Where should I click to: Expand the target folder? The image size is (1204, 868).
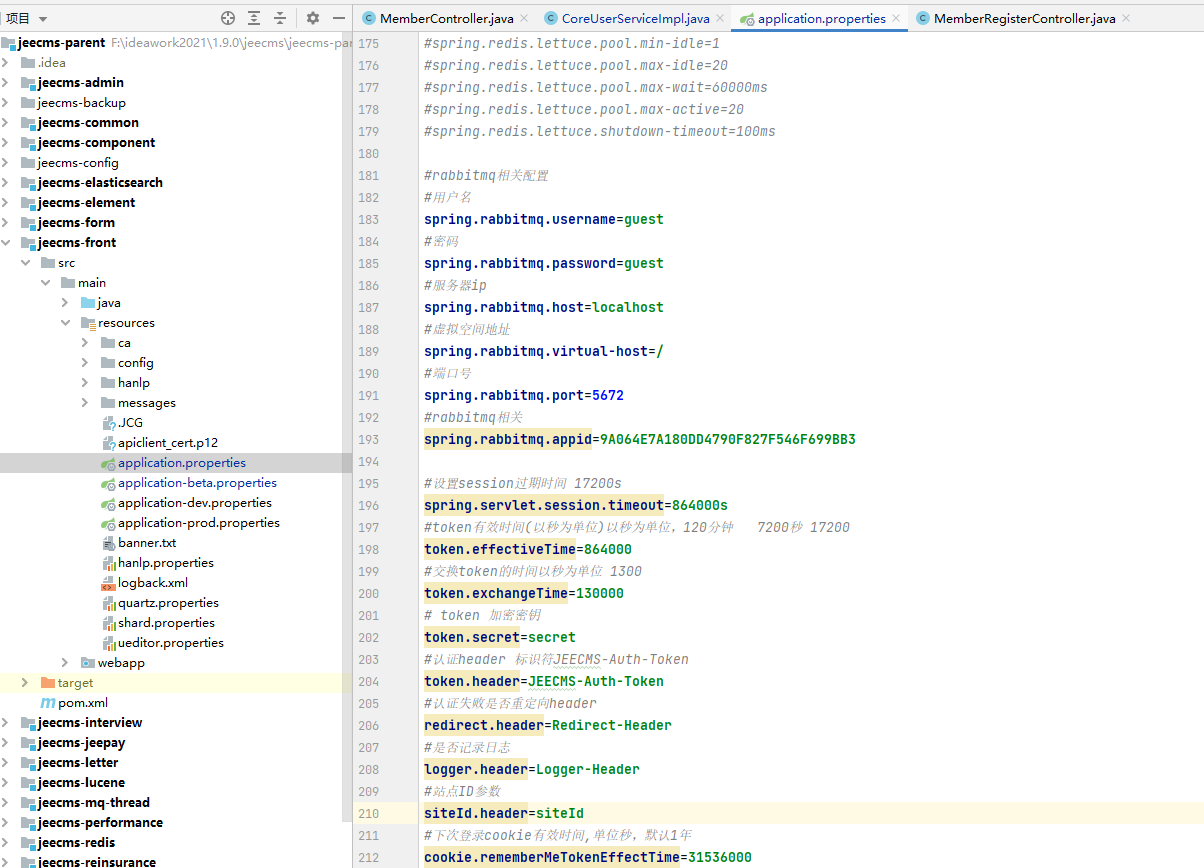click(25, 682)
